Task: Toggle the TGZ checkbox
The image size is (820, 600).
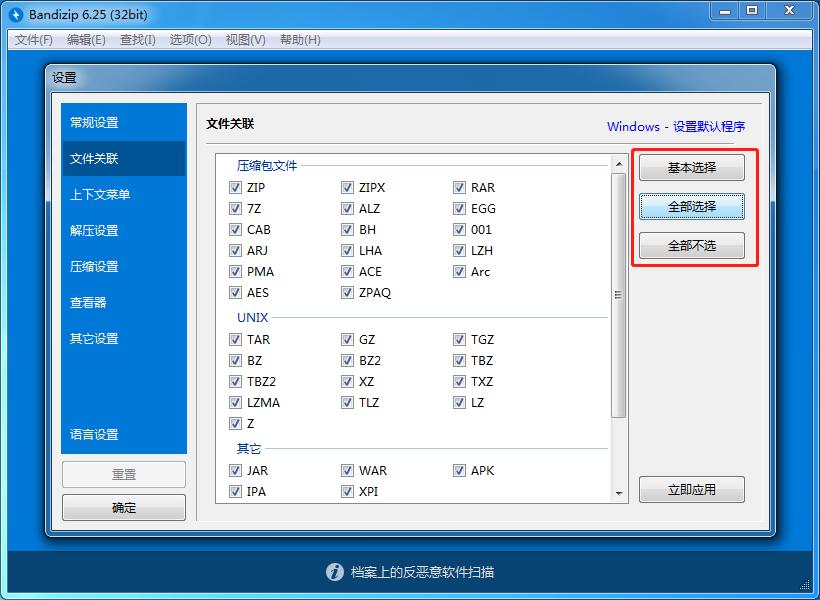Action: pyautogui.click(x=459, y=339)
